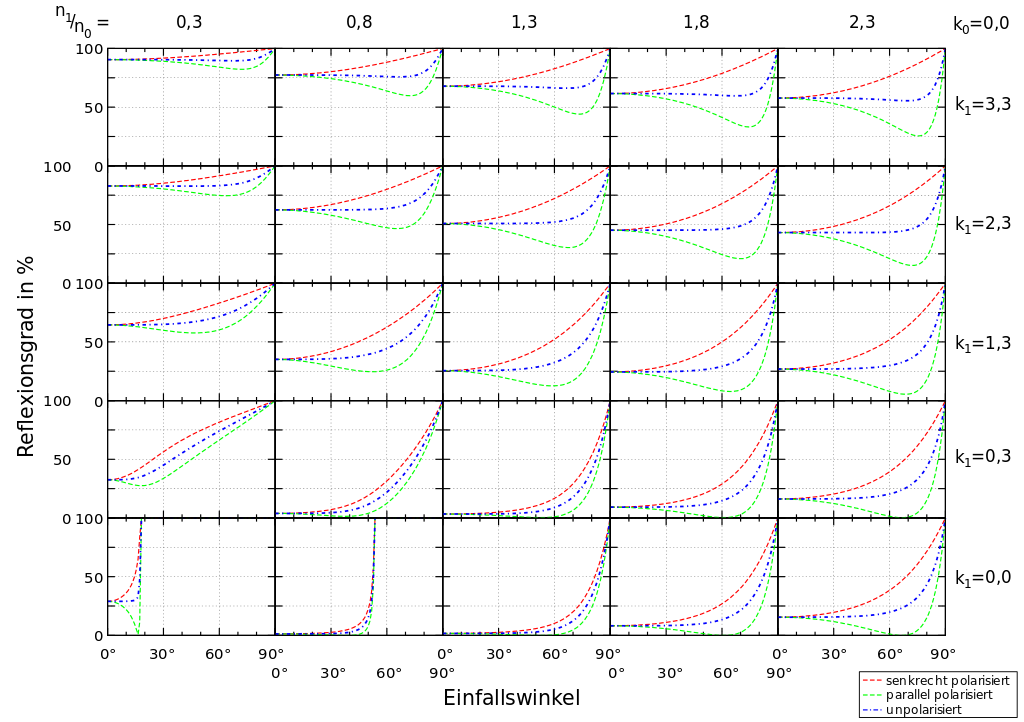Select the second-row first-column subplot
Image resolution: width=1024 pixels, height=722 pixels.
pyautogui.click(x=191, y=224)
